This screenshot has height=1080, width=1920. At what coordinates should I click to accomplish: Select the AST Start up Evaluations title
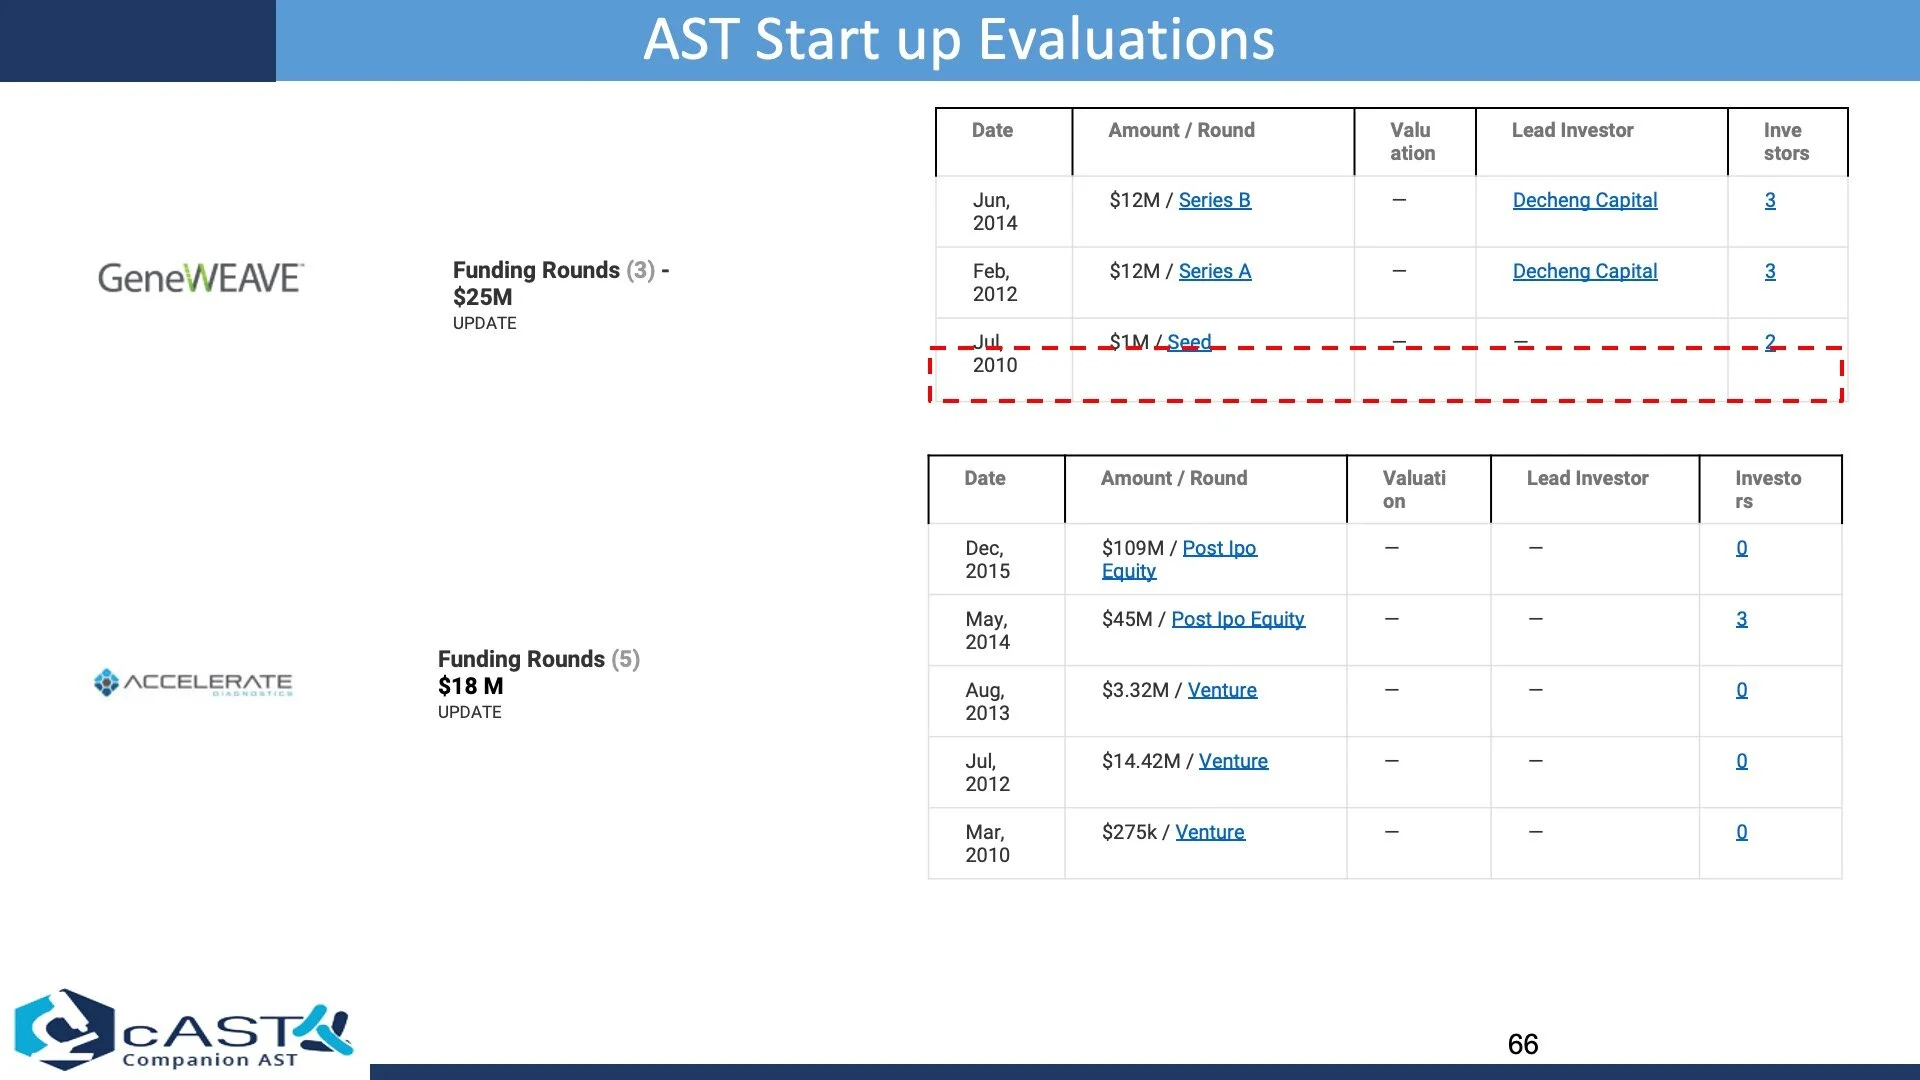click(x=958, y=40)
